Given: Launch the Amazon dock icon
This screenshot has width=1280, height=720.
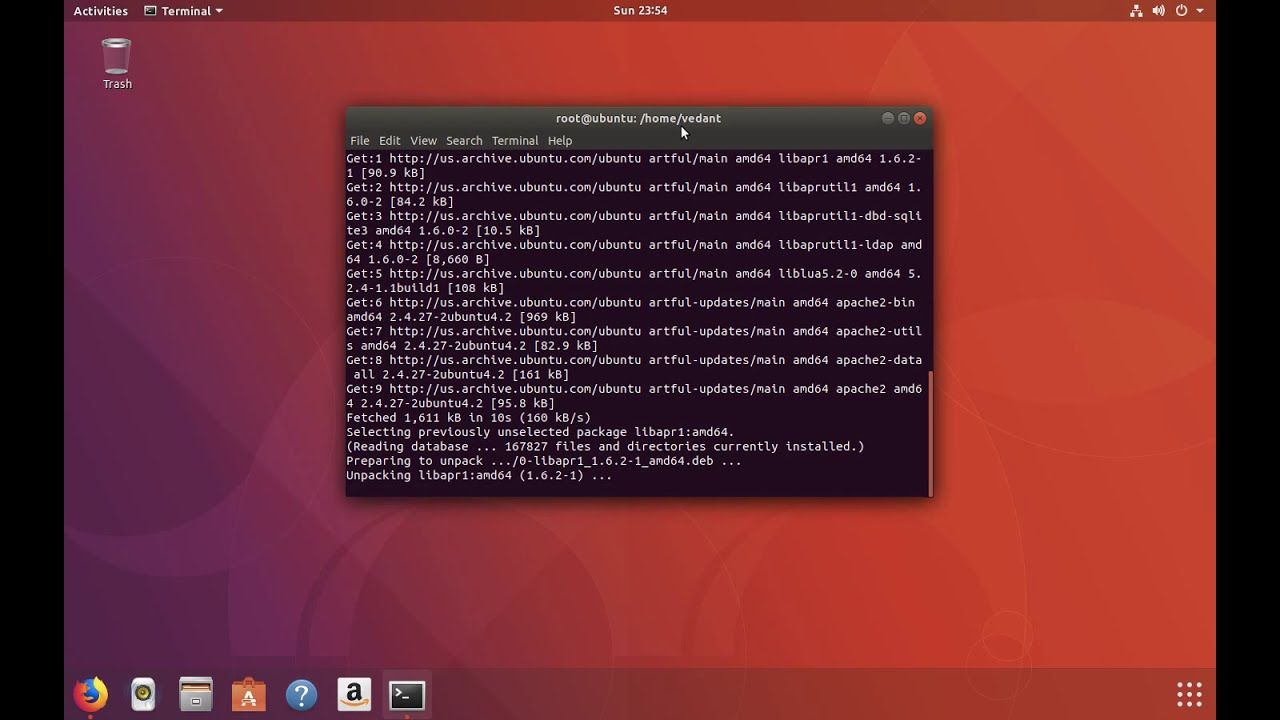Looking at the screenshot, I should (x=354, y=694).
